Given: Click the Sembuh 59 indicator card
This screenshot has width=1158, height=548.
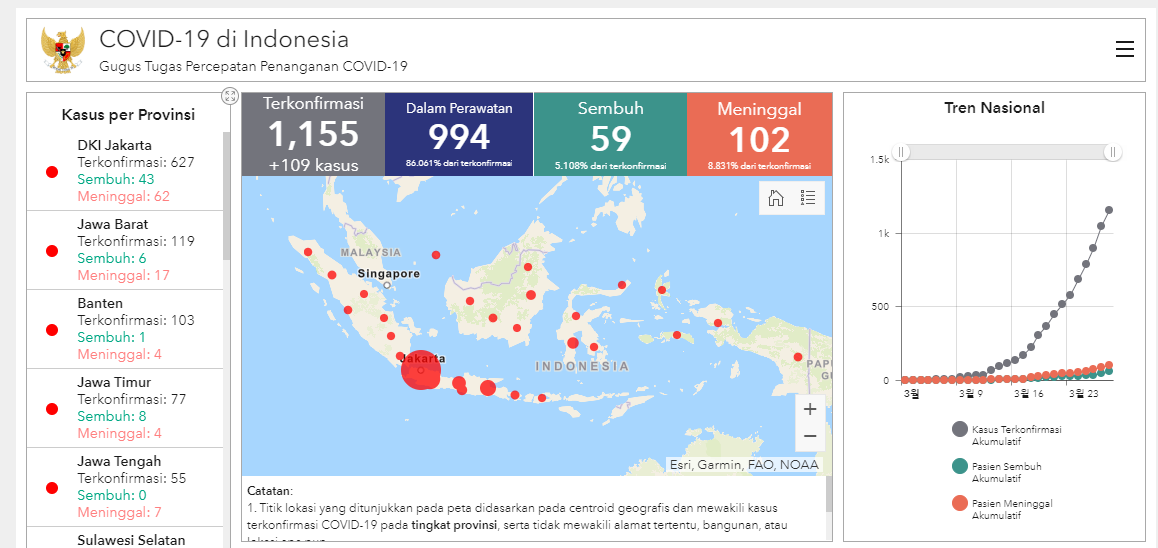Looking at the screenshot, I should [611, 134].
